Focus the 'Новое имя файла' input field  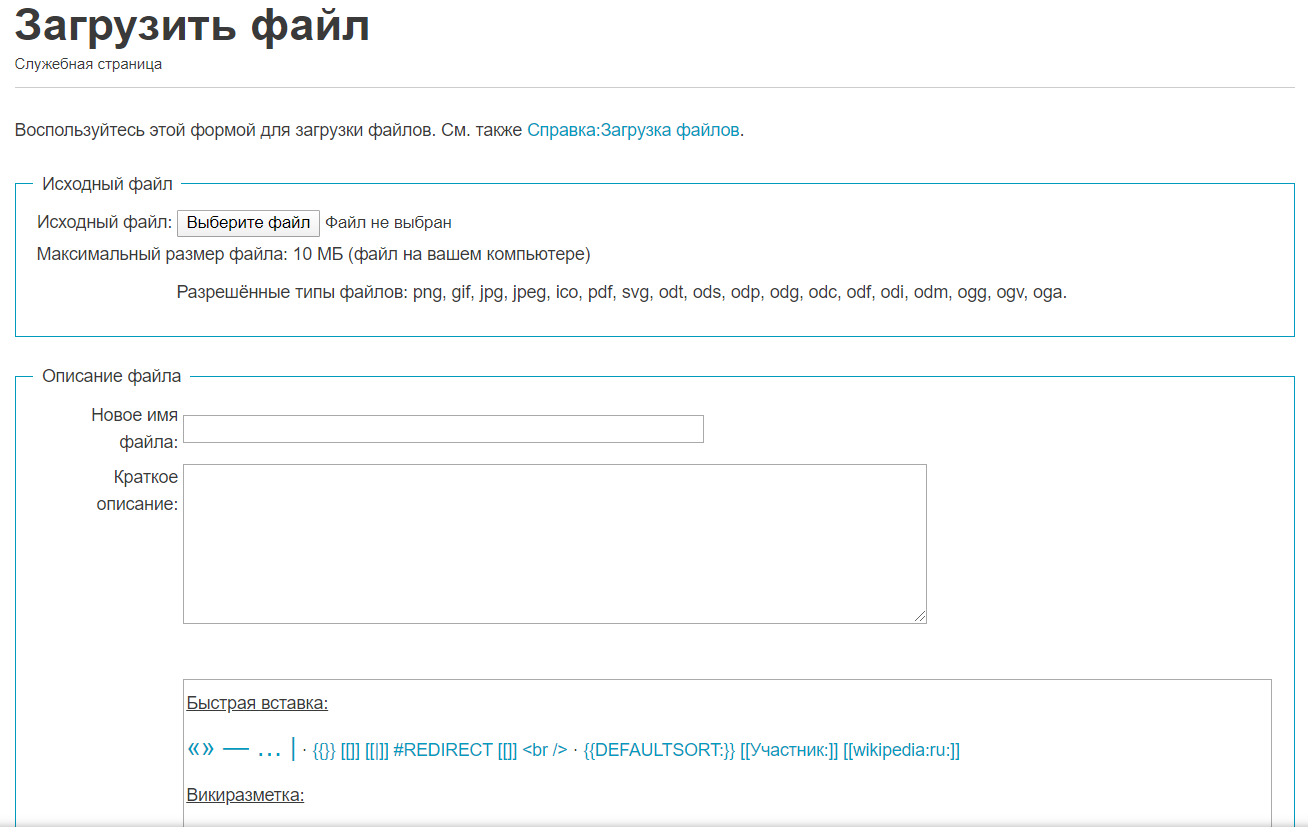tap(443, 429)
